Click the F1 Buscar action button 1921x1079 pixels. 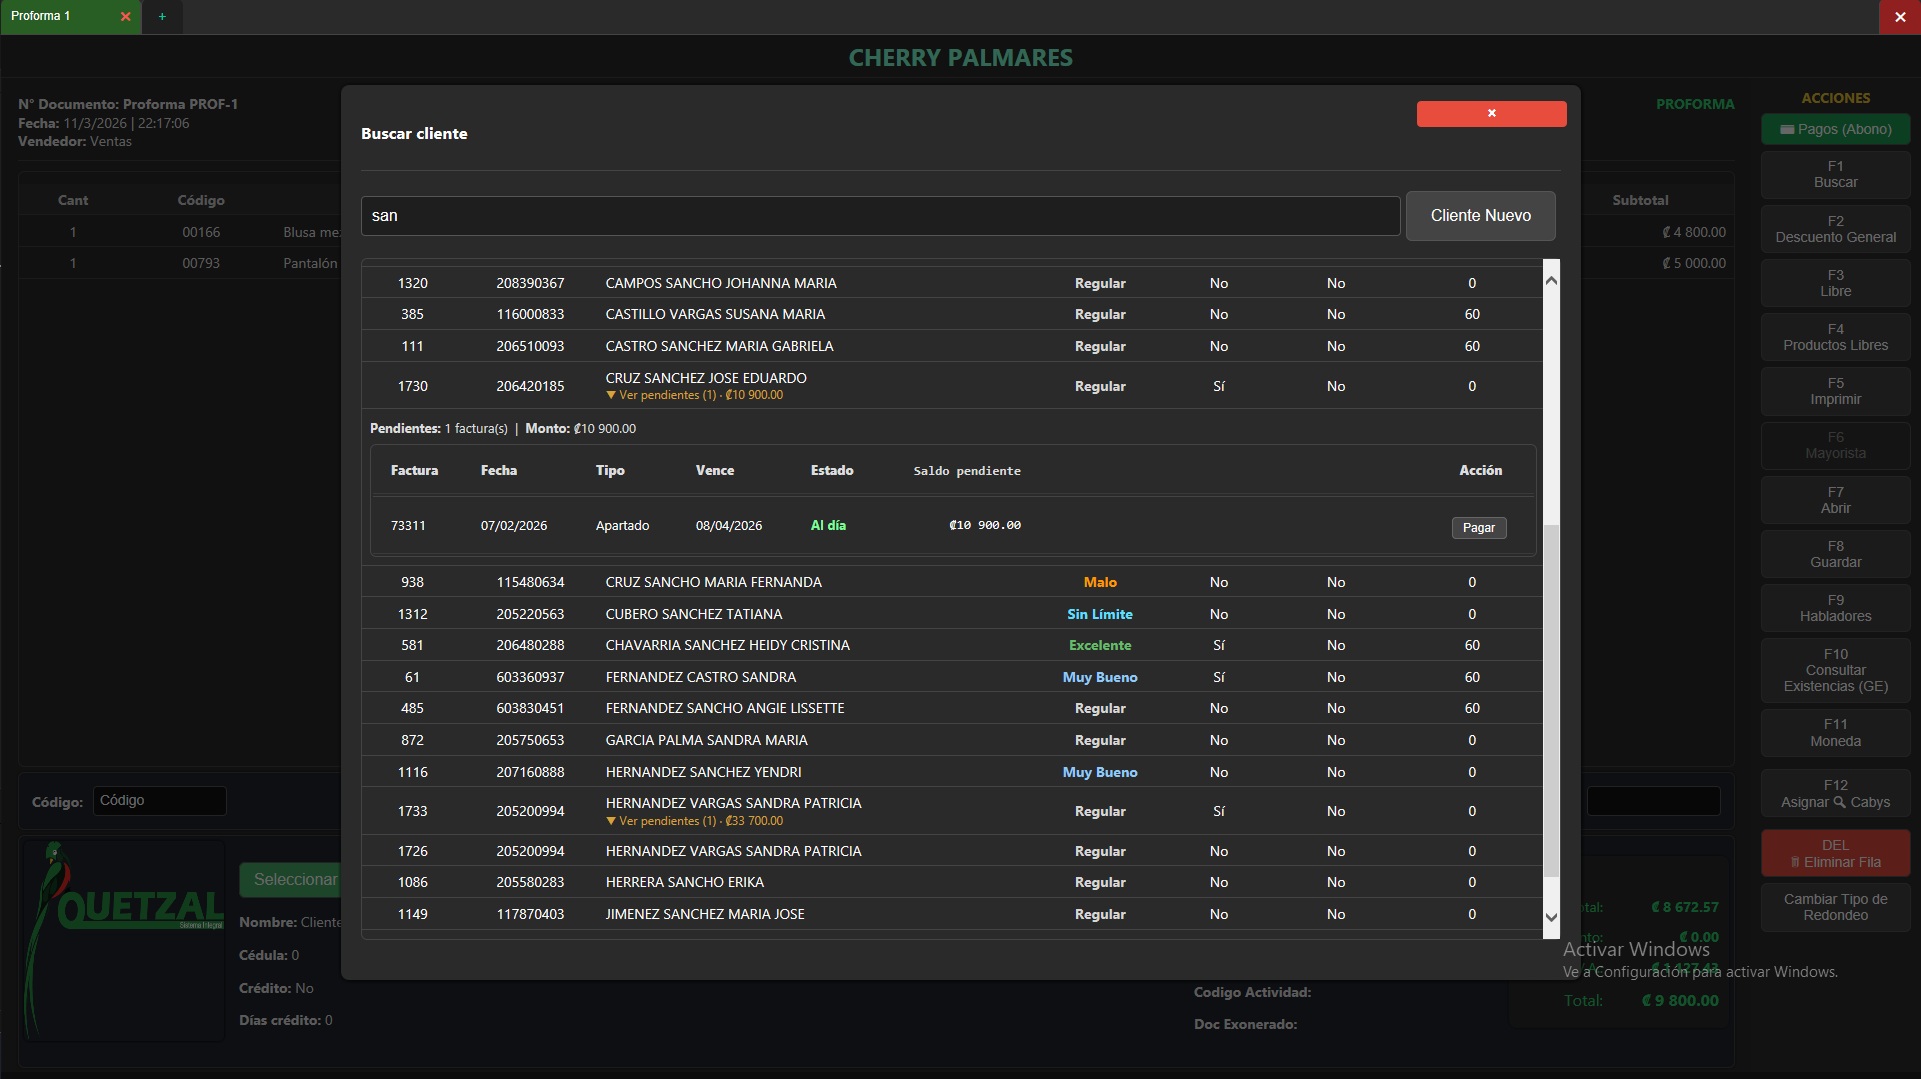pos(1835,174)
